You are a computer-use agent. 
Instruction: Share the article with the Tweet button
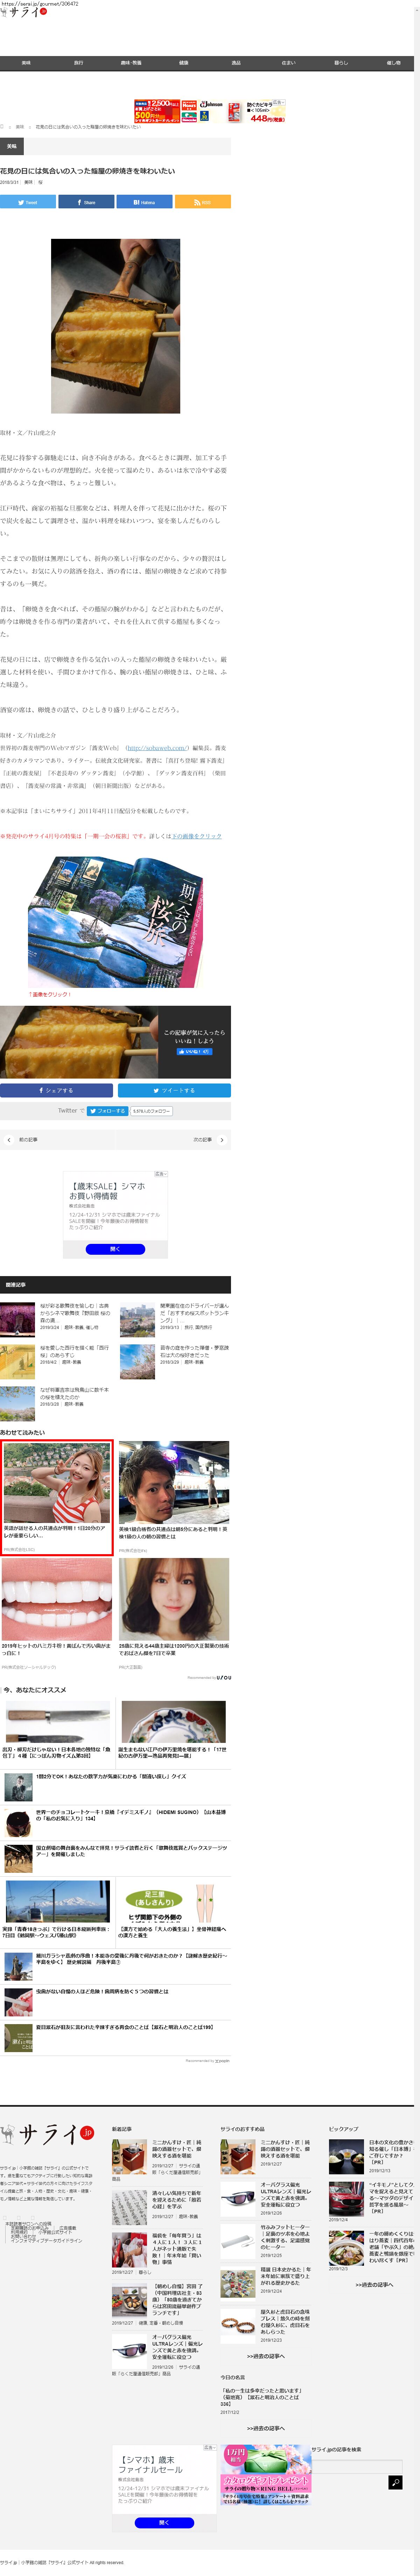coord(28,202)
